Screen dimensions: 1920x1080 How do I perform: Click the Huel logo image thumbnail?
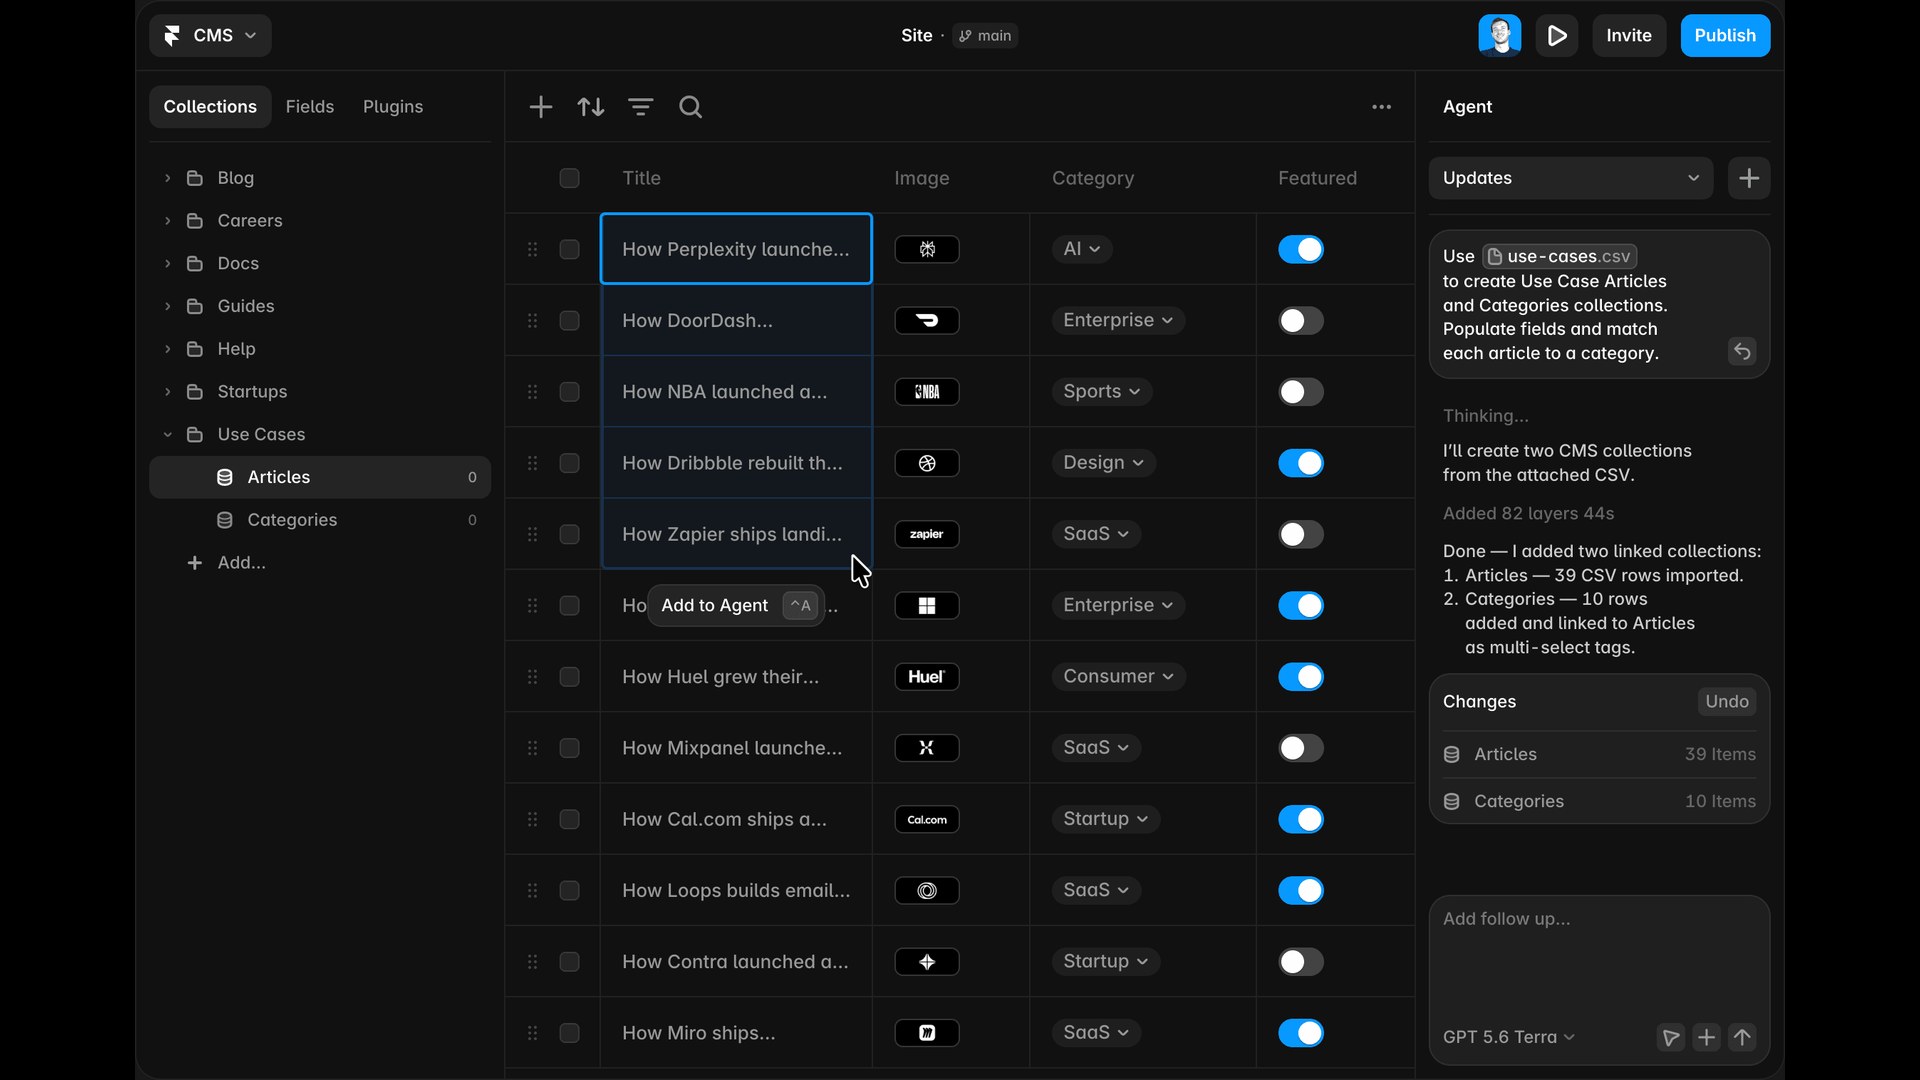[927, 677]
